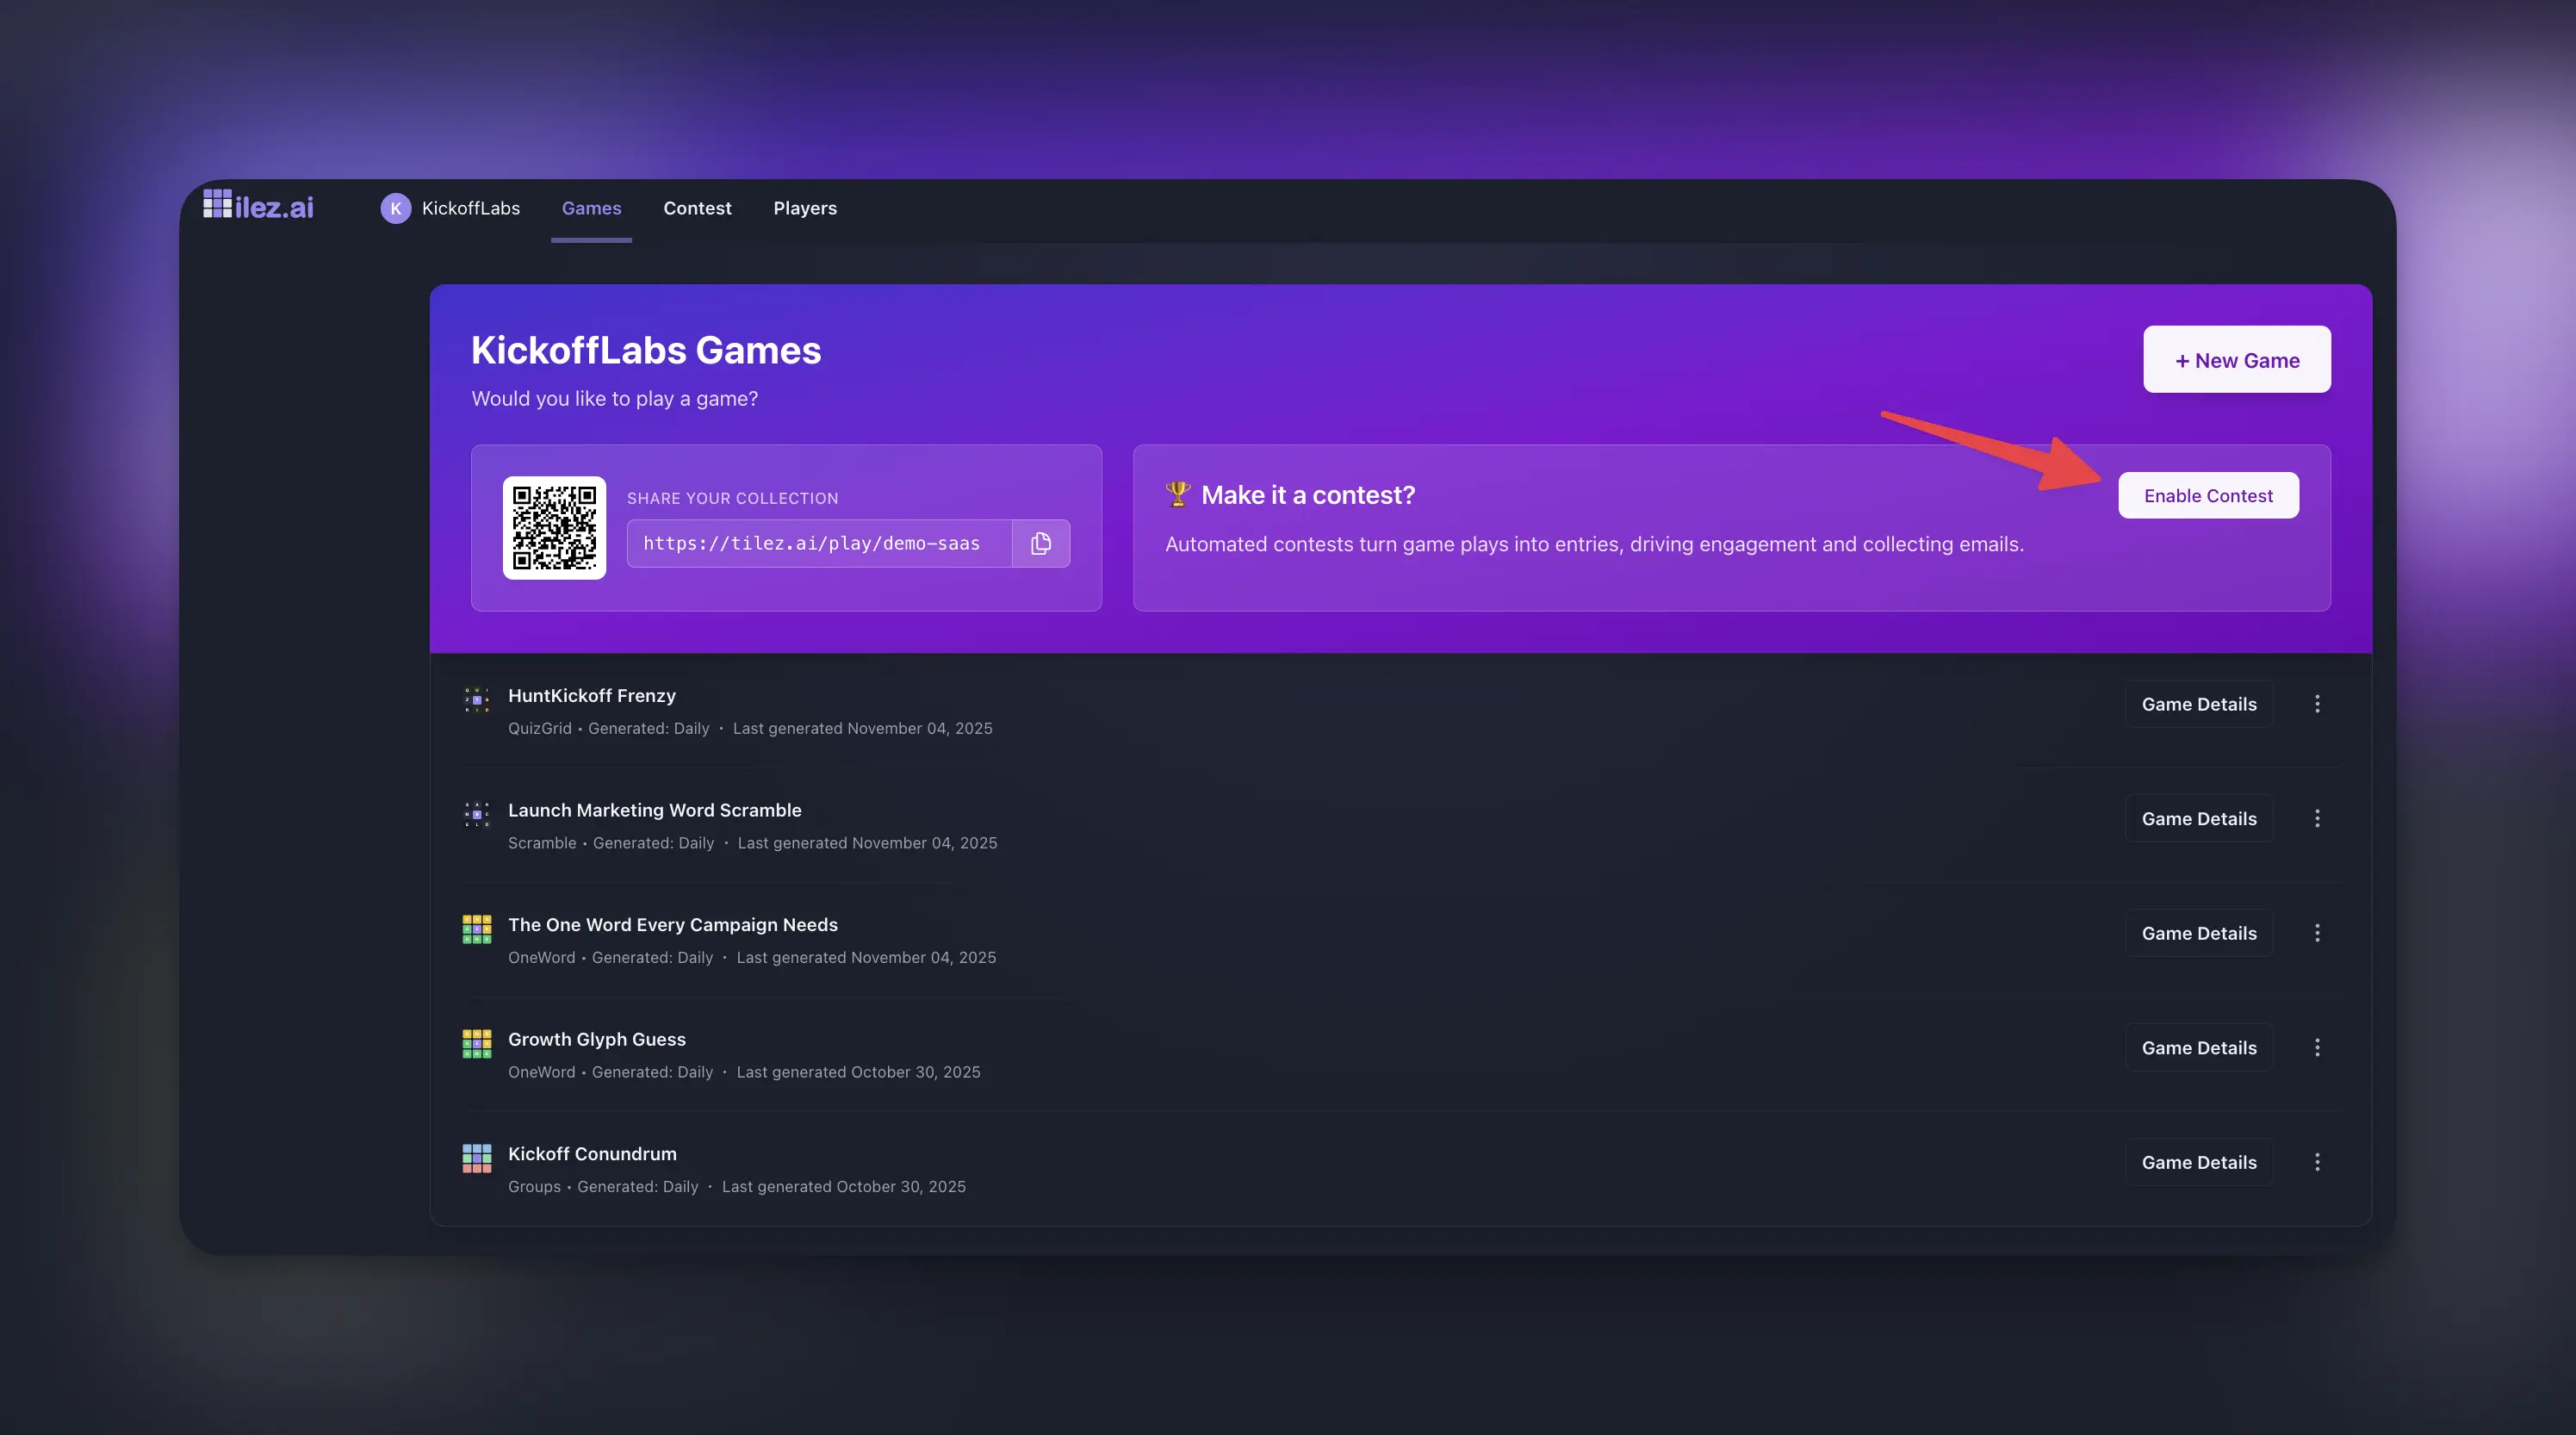Open Game Details for The One Word Every Campaign Needs
2576x1435 pixels.
[x=2199, y=932]
